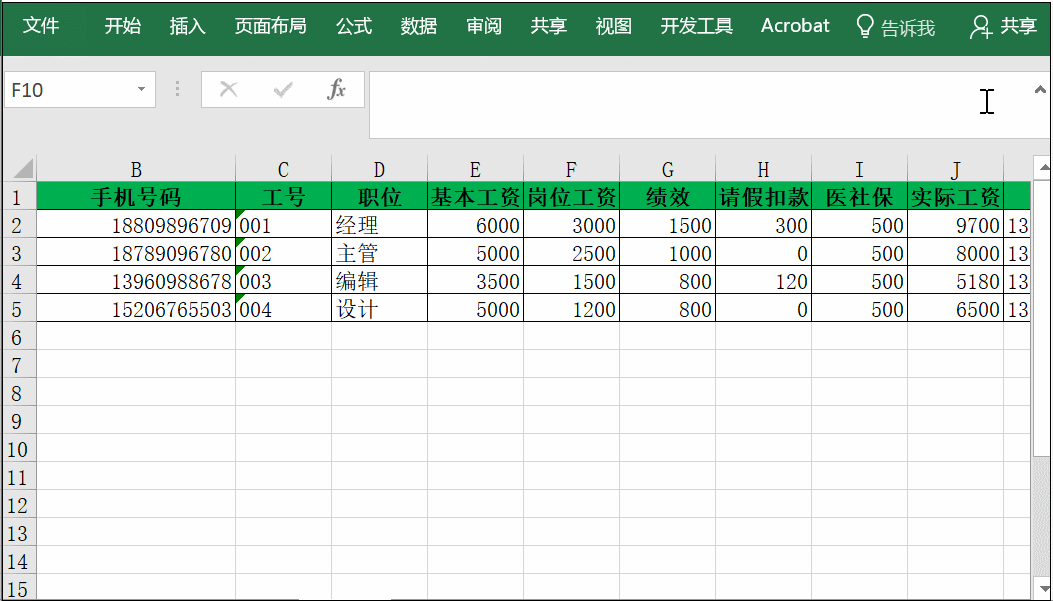Click the 共享 share button with person icon
Image resolution: width=1053 pixels, height=601 pixels.
(x=1003, y=26)
